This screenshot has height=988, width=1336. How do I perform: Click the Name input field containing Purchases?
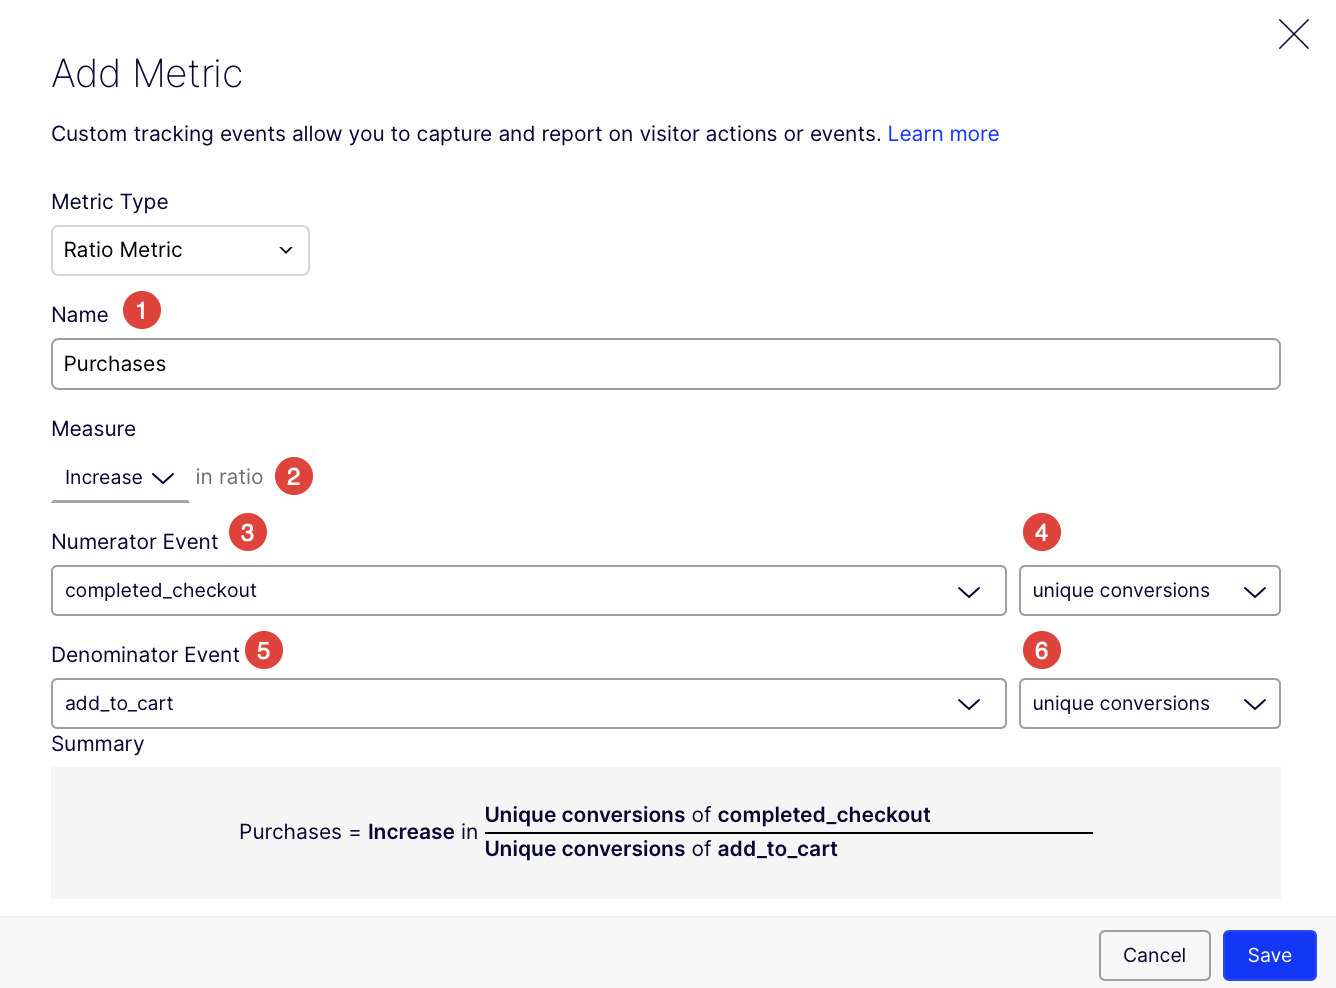665,364
